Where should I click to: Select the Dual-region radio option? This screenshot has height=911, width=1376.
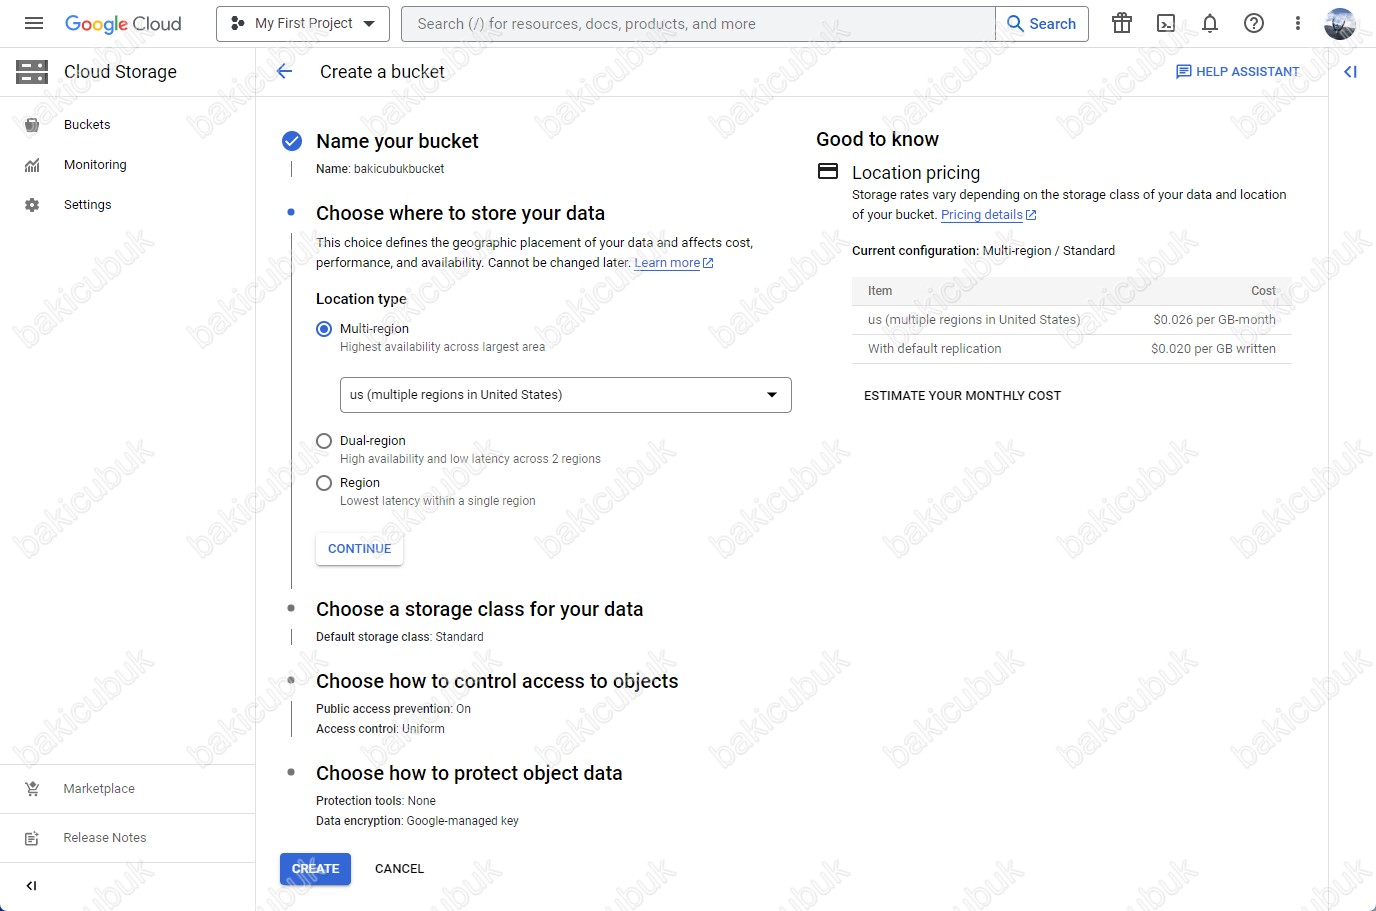click(324, 441)
